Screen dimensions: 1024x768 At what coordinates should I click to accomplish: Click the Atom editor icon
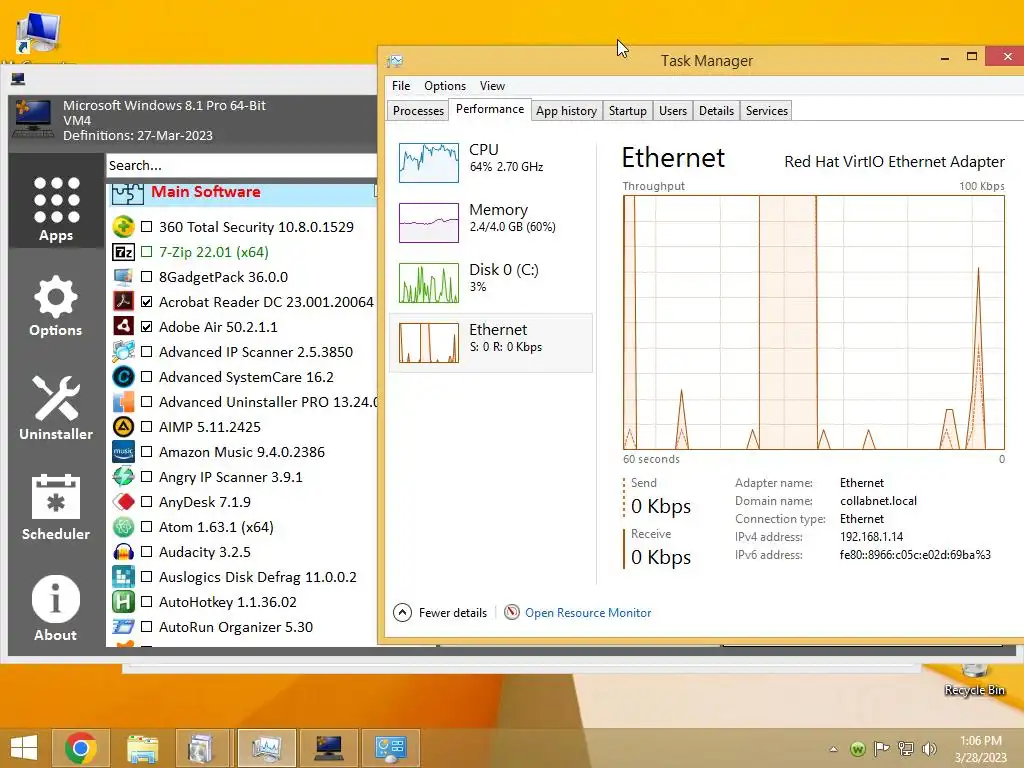point(123,527)
